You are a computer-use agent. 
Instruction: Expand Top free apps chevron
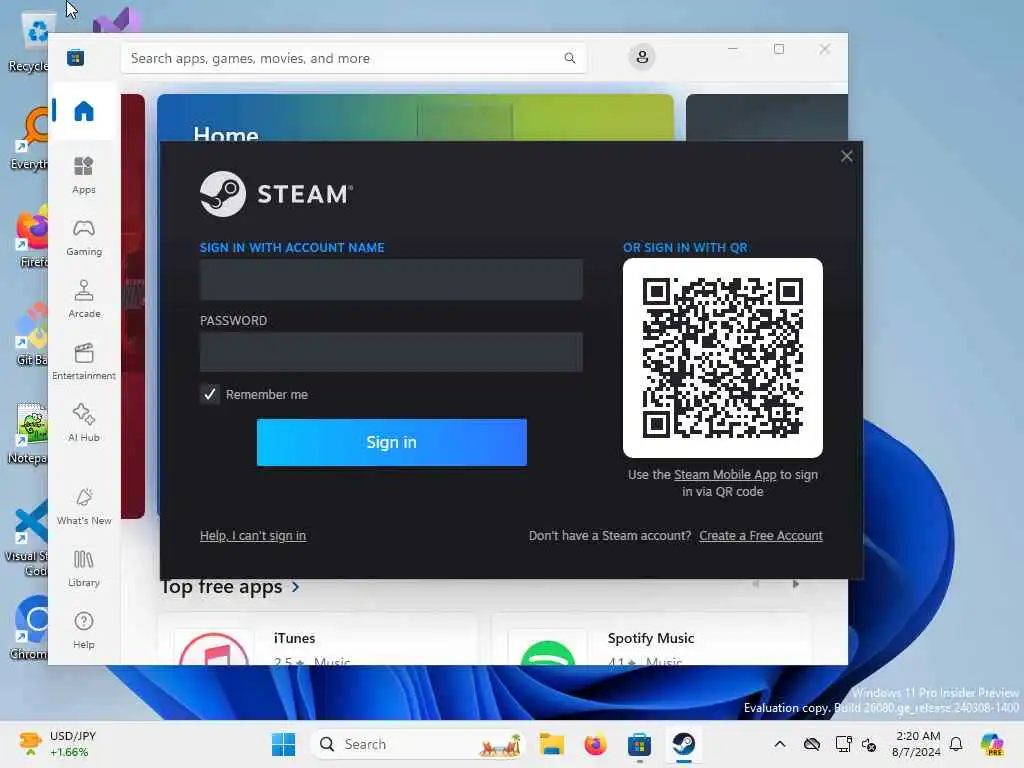click(x=295, y=587)
